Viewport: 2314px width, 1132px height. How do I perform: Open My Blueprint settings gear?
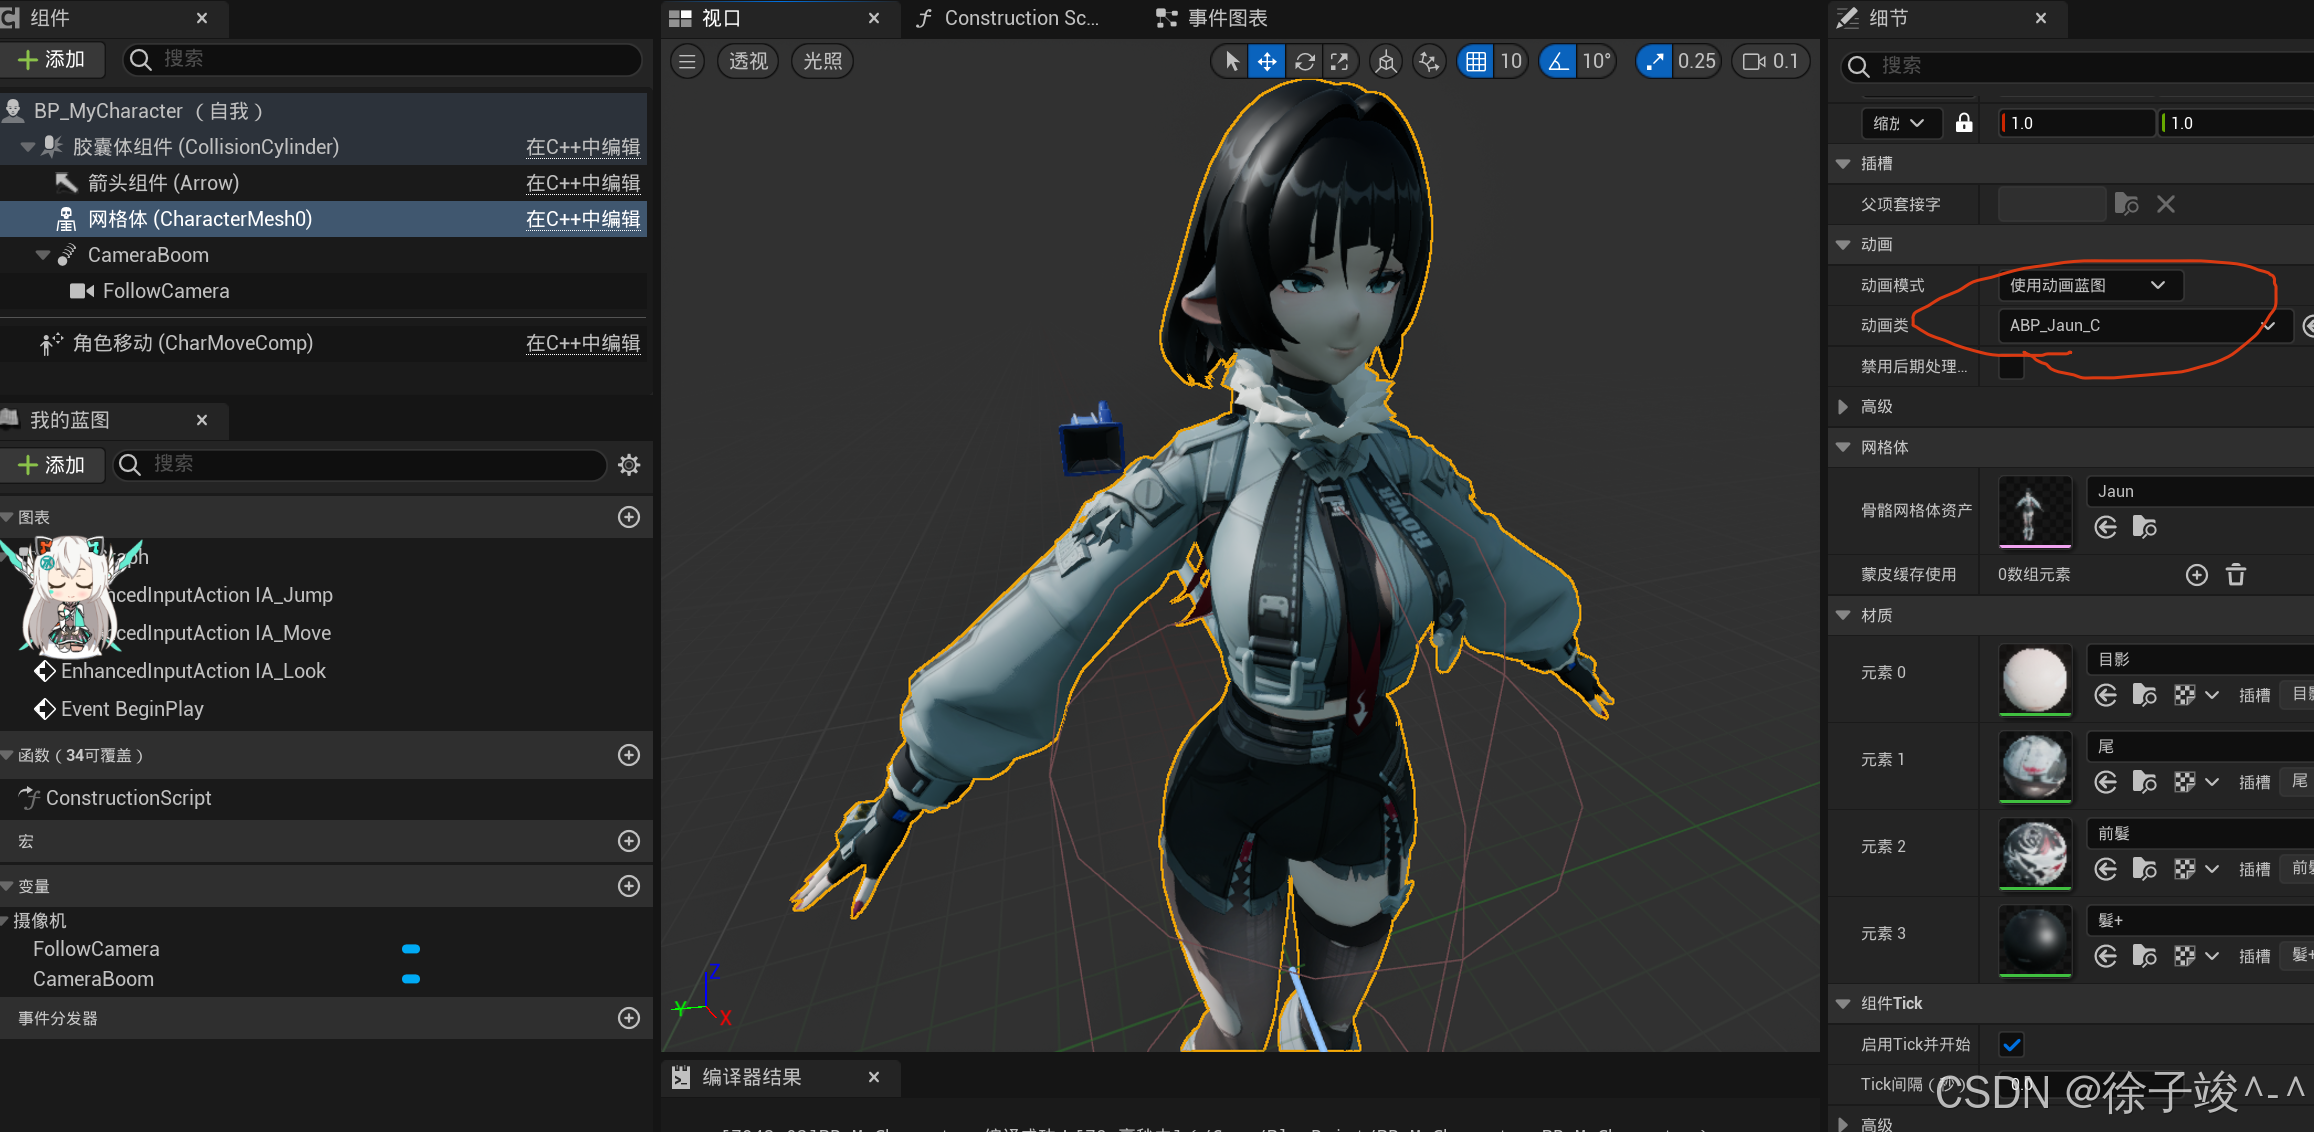click(x=629, y=465)
